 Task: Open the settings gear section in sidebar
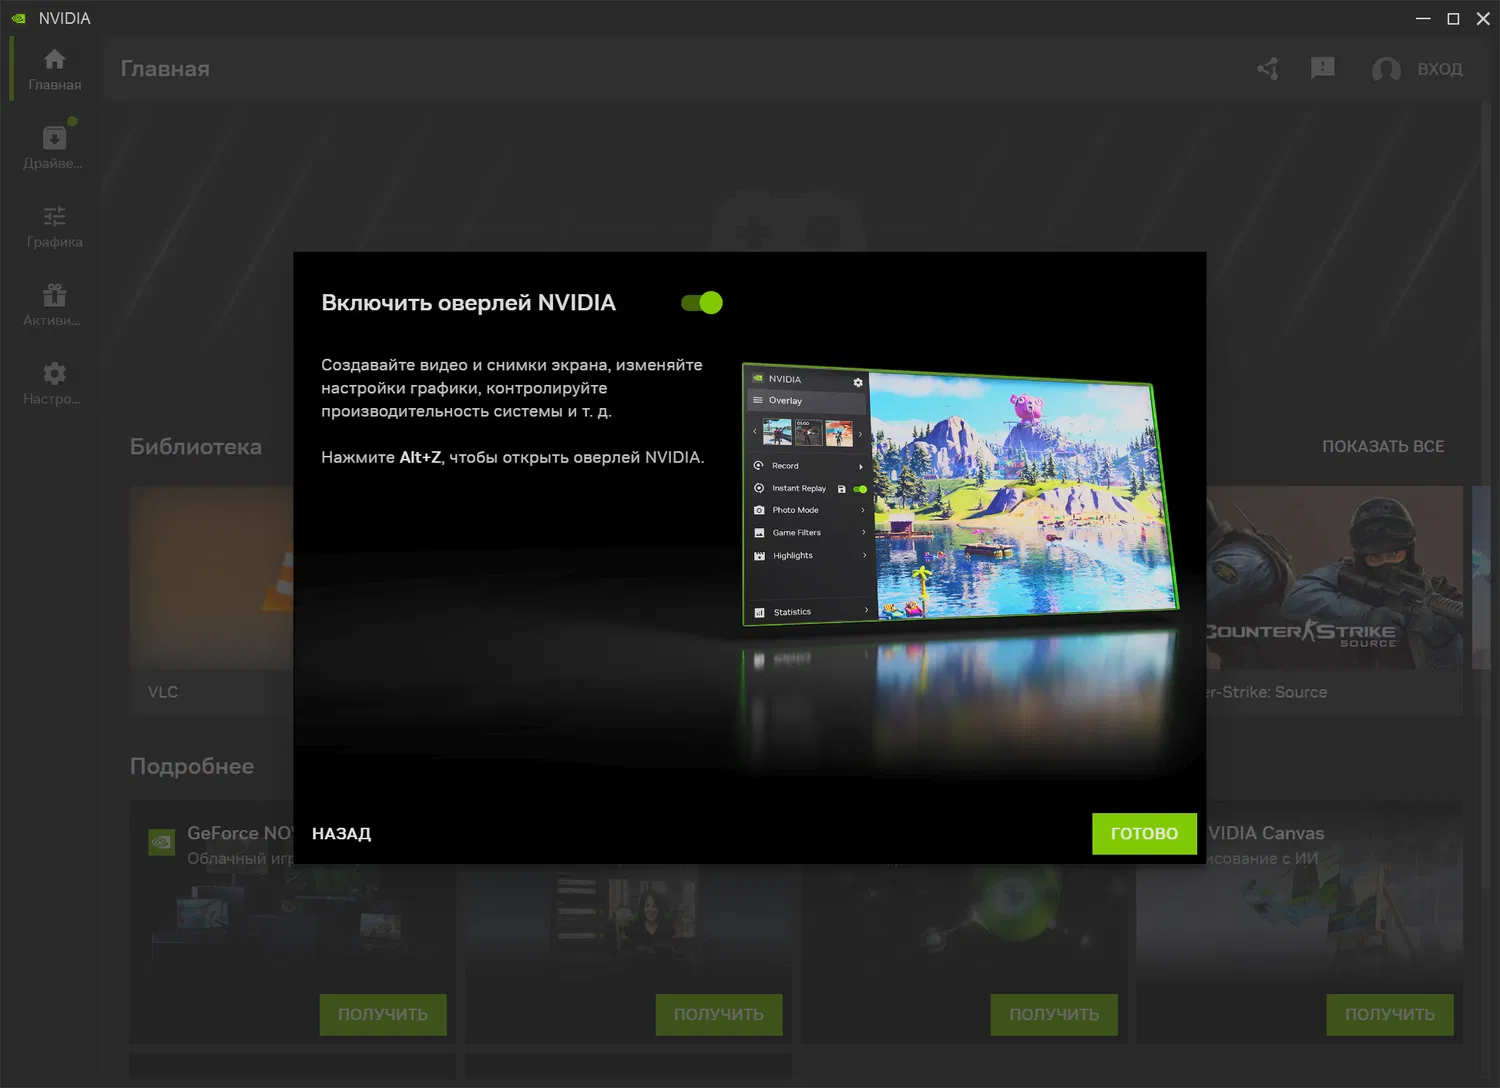(55, 383)
